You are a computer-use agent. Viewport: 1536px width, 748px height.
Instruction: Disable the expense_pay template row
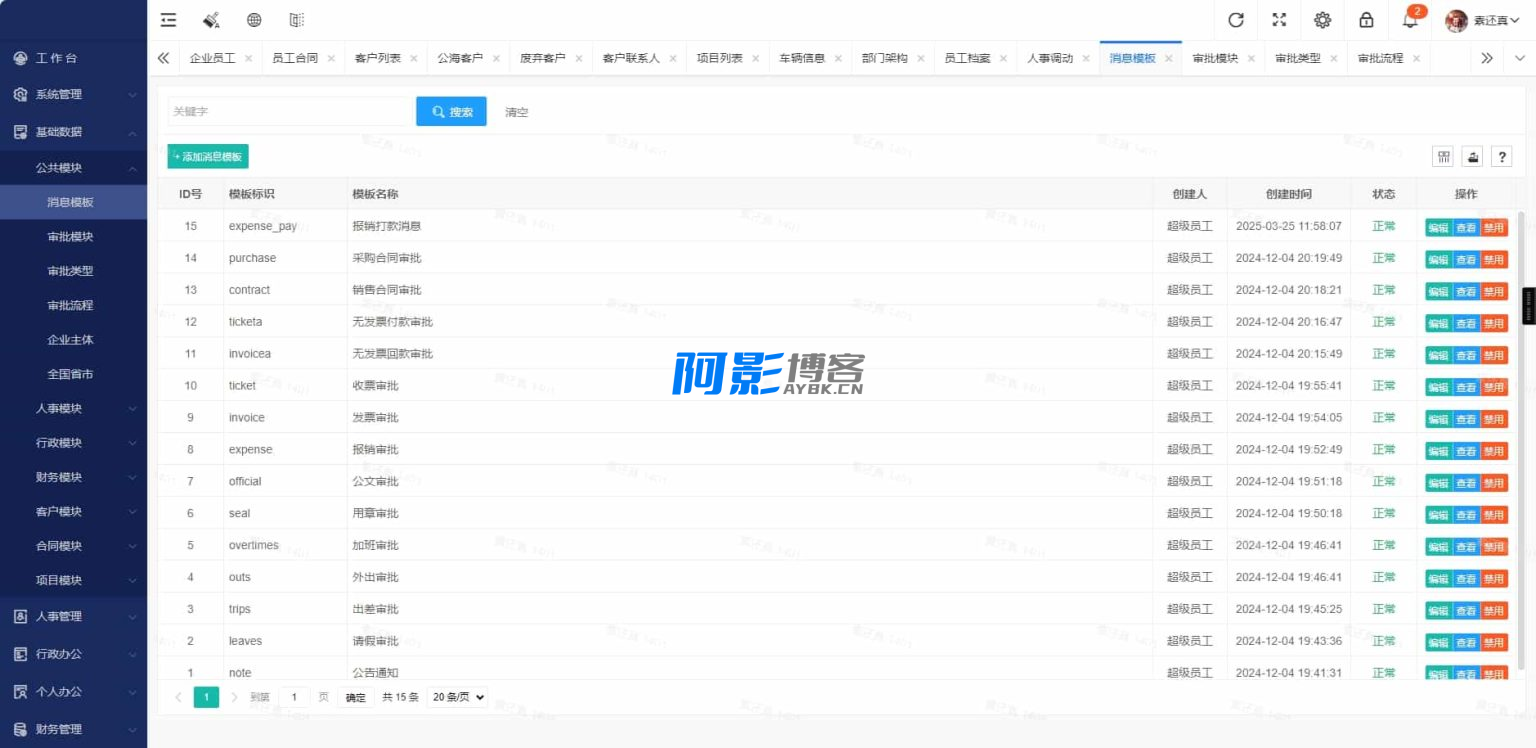point(1493,227)
